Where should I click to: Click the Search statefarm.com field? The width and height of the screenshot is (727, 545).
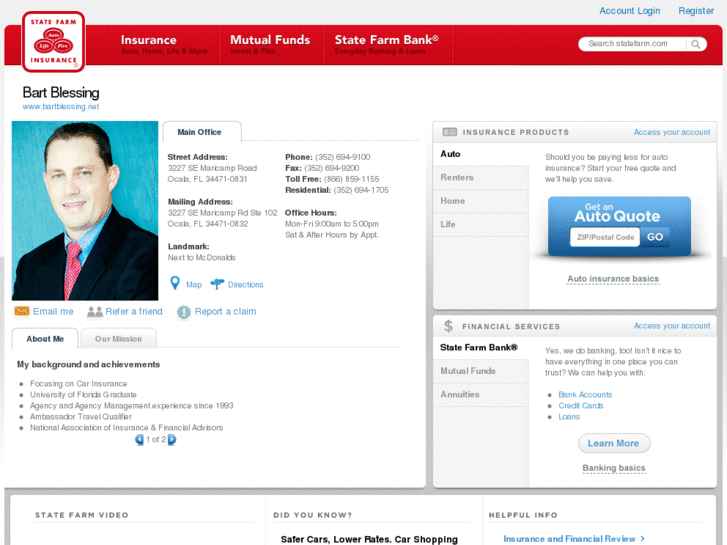[633, 44]
